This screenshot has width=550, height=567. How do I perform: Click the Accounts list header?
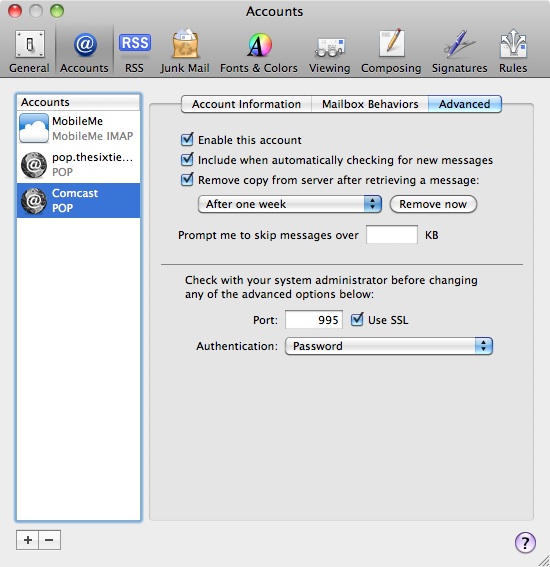coord(78,102)
